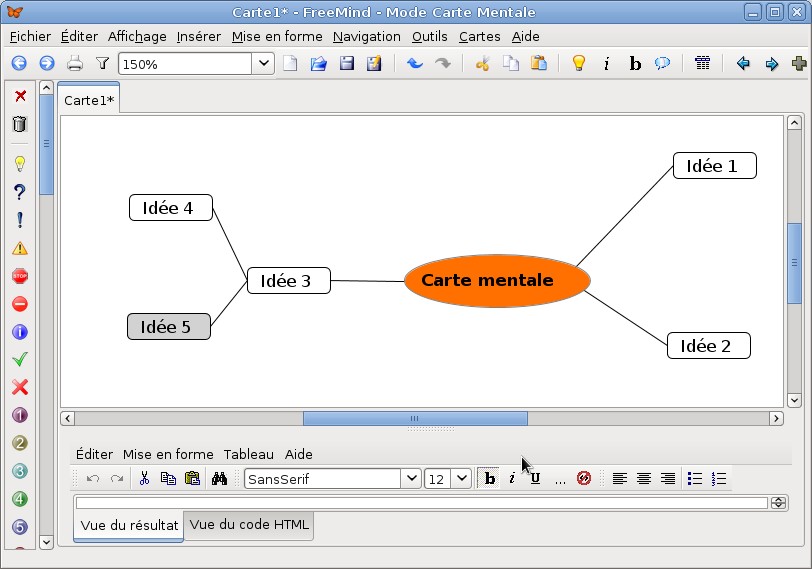Click the red stop sign icon
This screenshot has width=812, height=569.
click(x=20, y=276)
